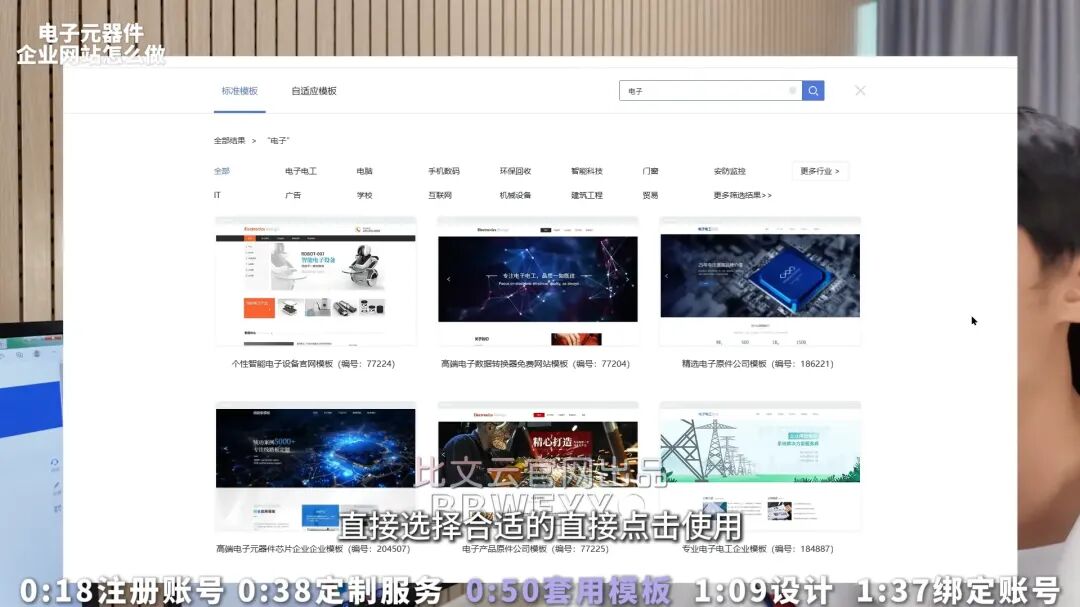Click the search input containing 电子
1080x607 pixels.
700,91
